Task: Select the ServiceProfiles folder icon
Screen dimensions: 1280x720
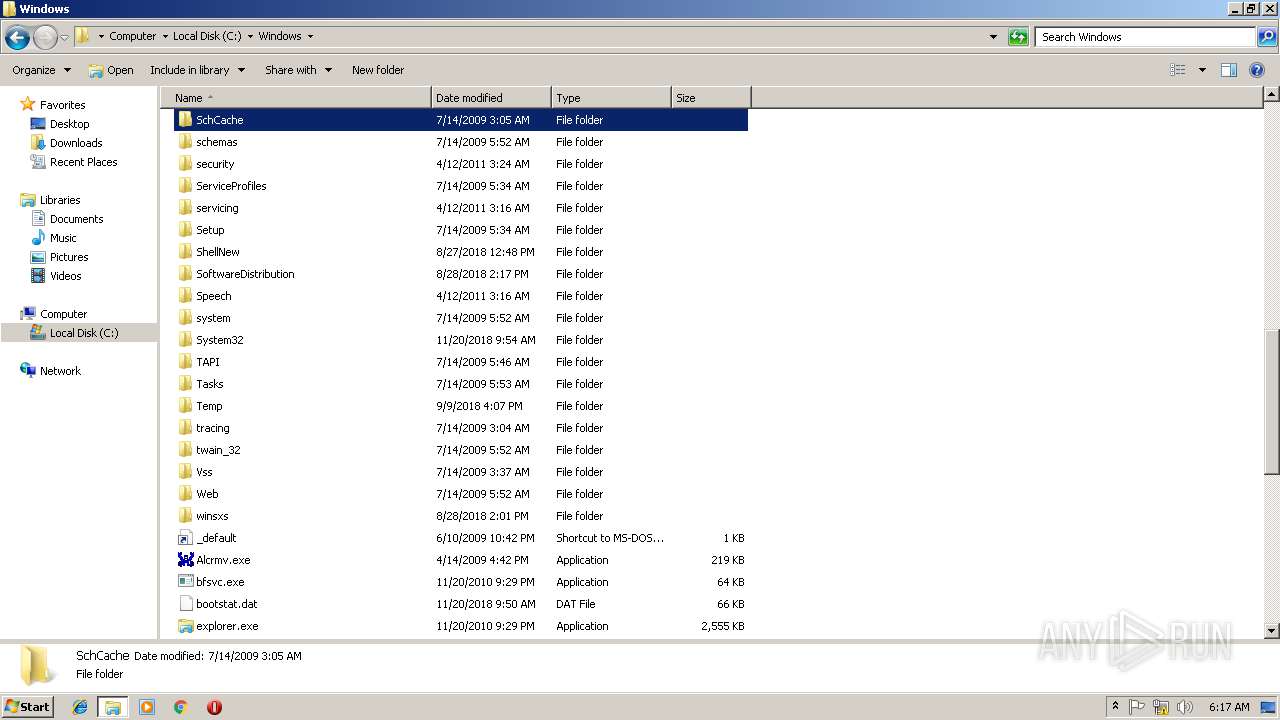Action: click(x=185, y=186)
